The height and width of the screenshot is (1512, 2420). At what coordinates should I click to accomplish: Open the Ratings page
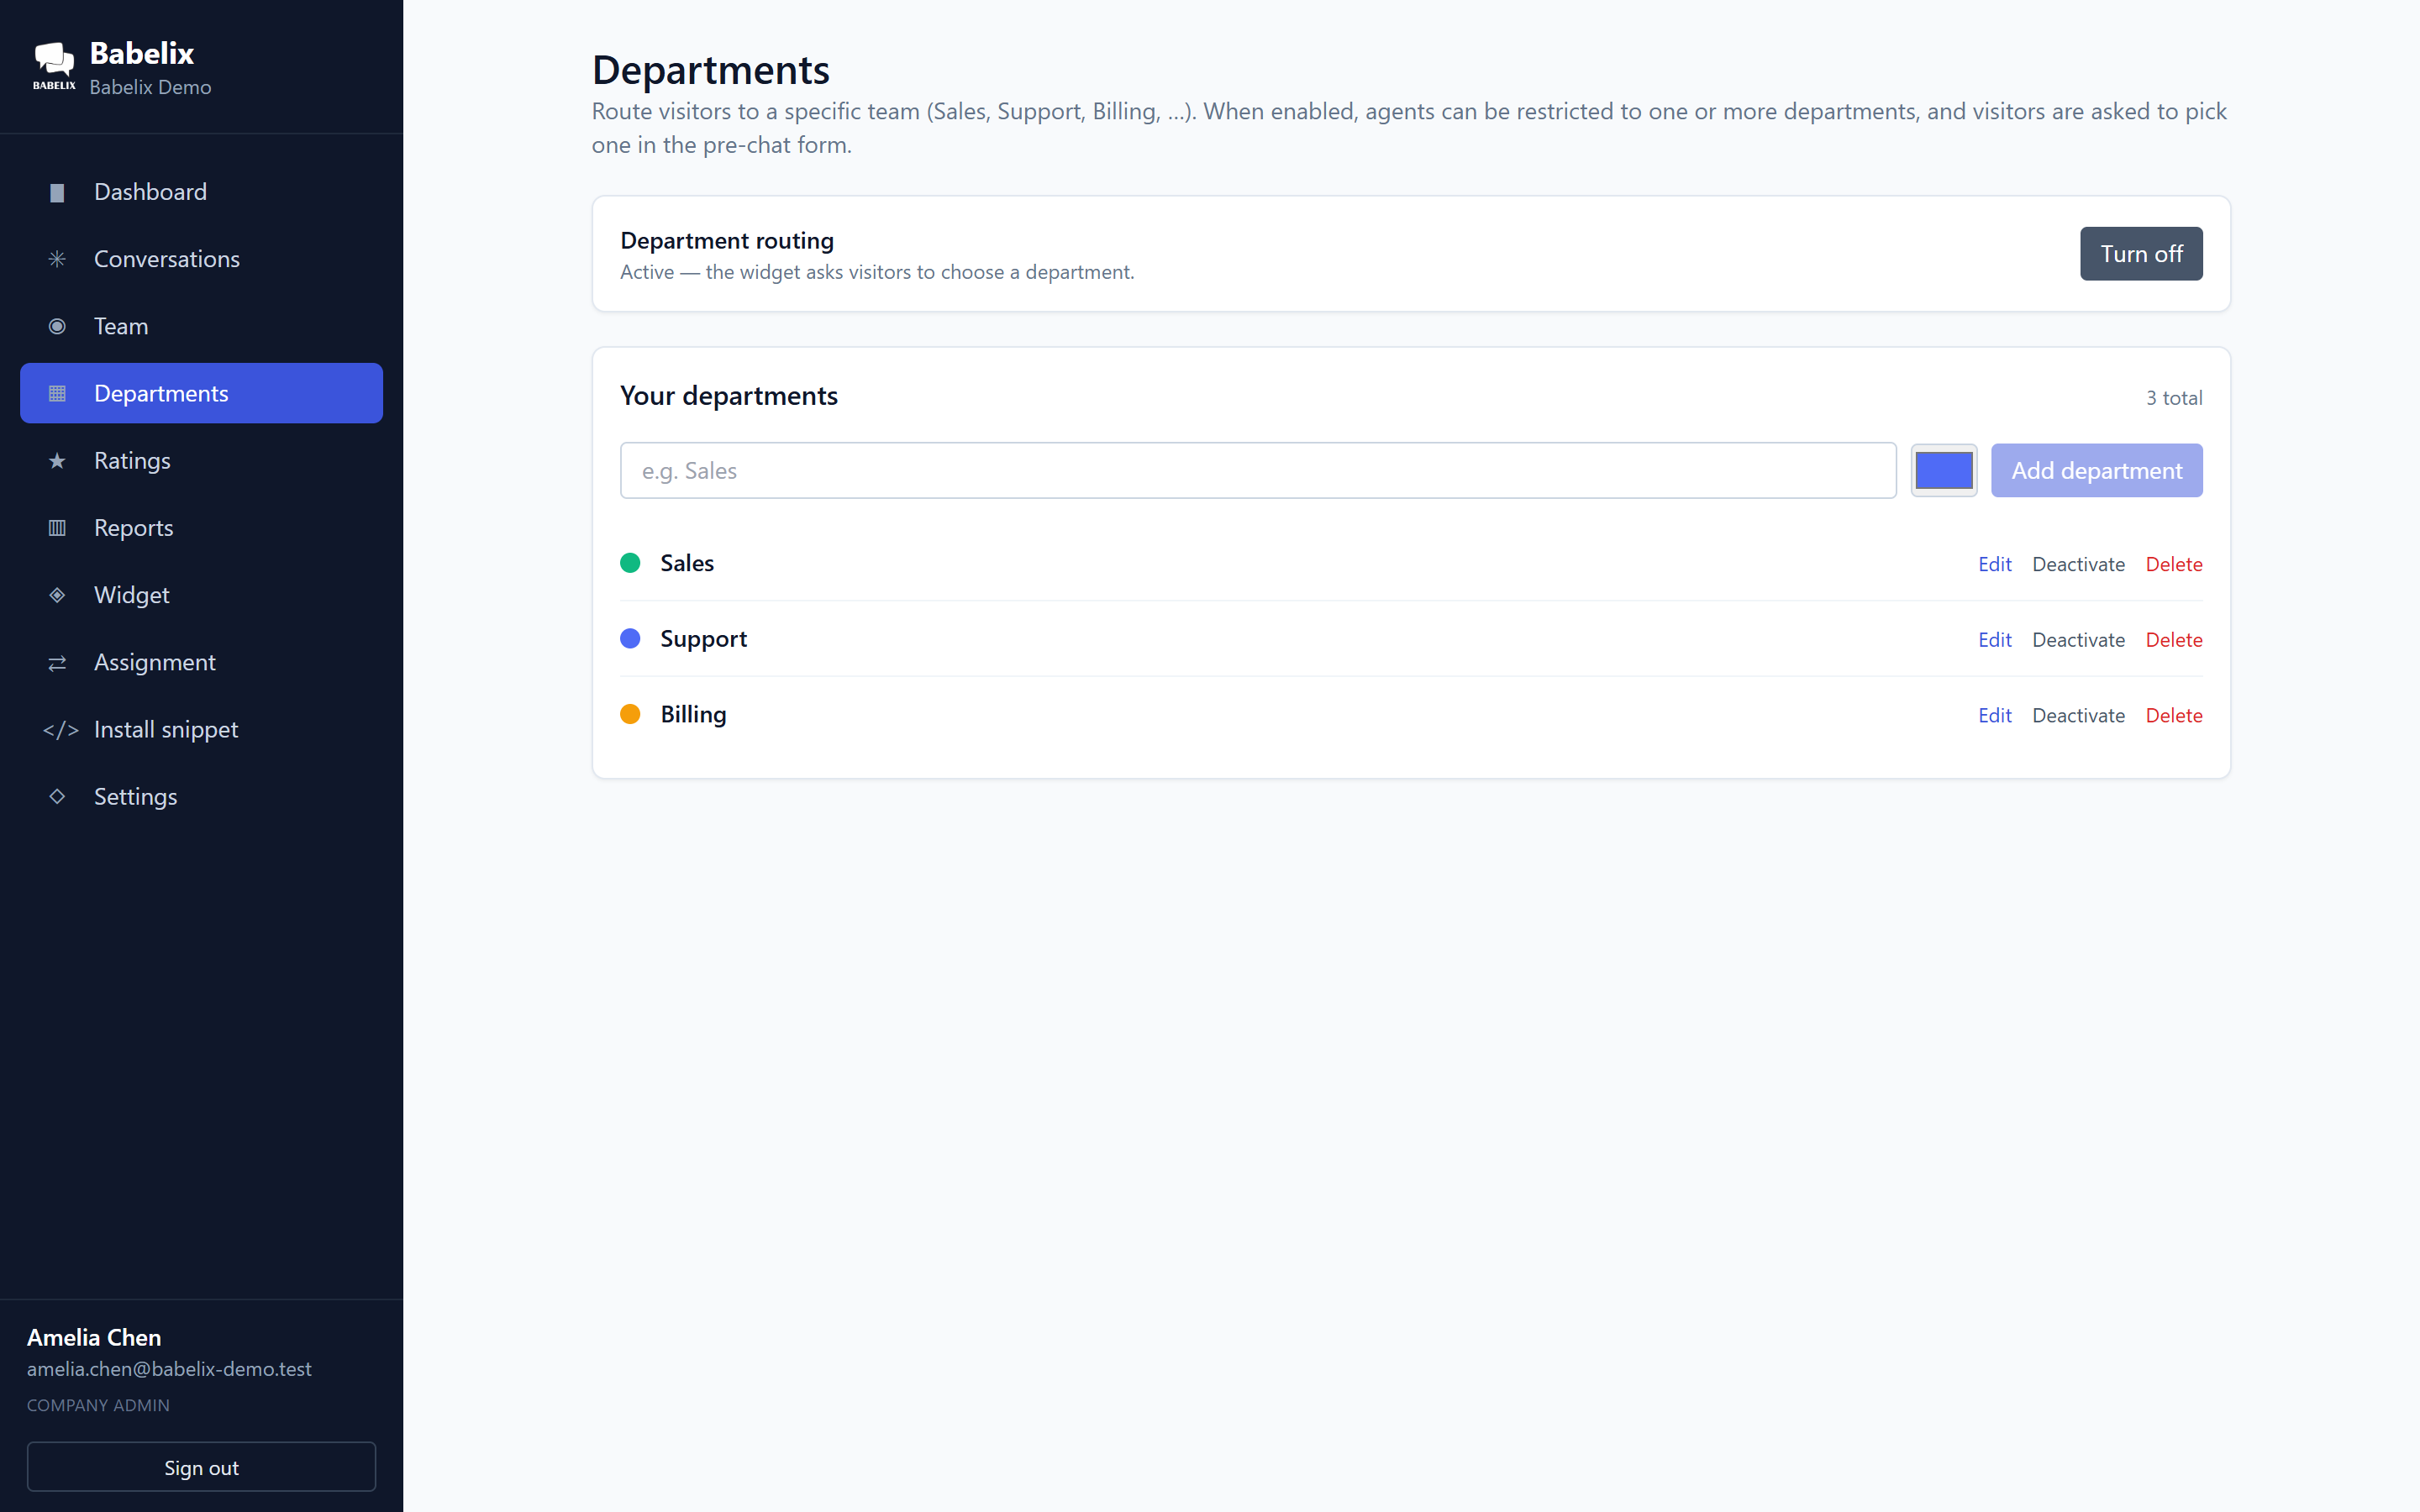pos(201,460)
